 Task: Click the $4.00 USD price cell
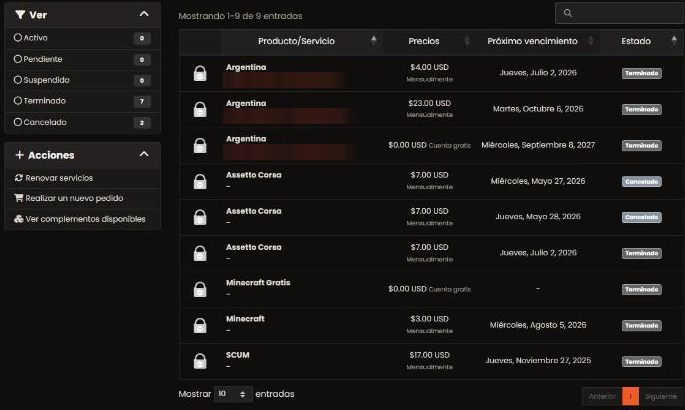pos(429,67)
